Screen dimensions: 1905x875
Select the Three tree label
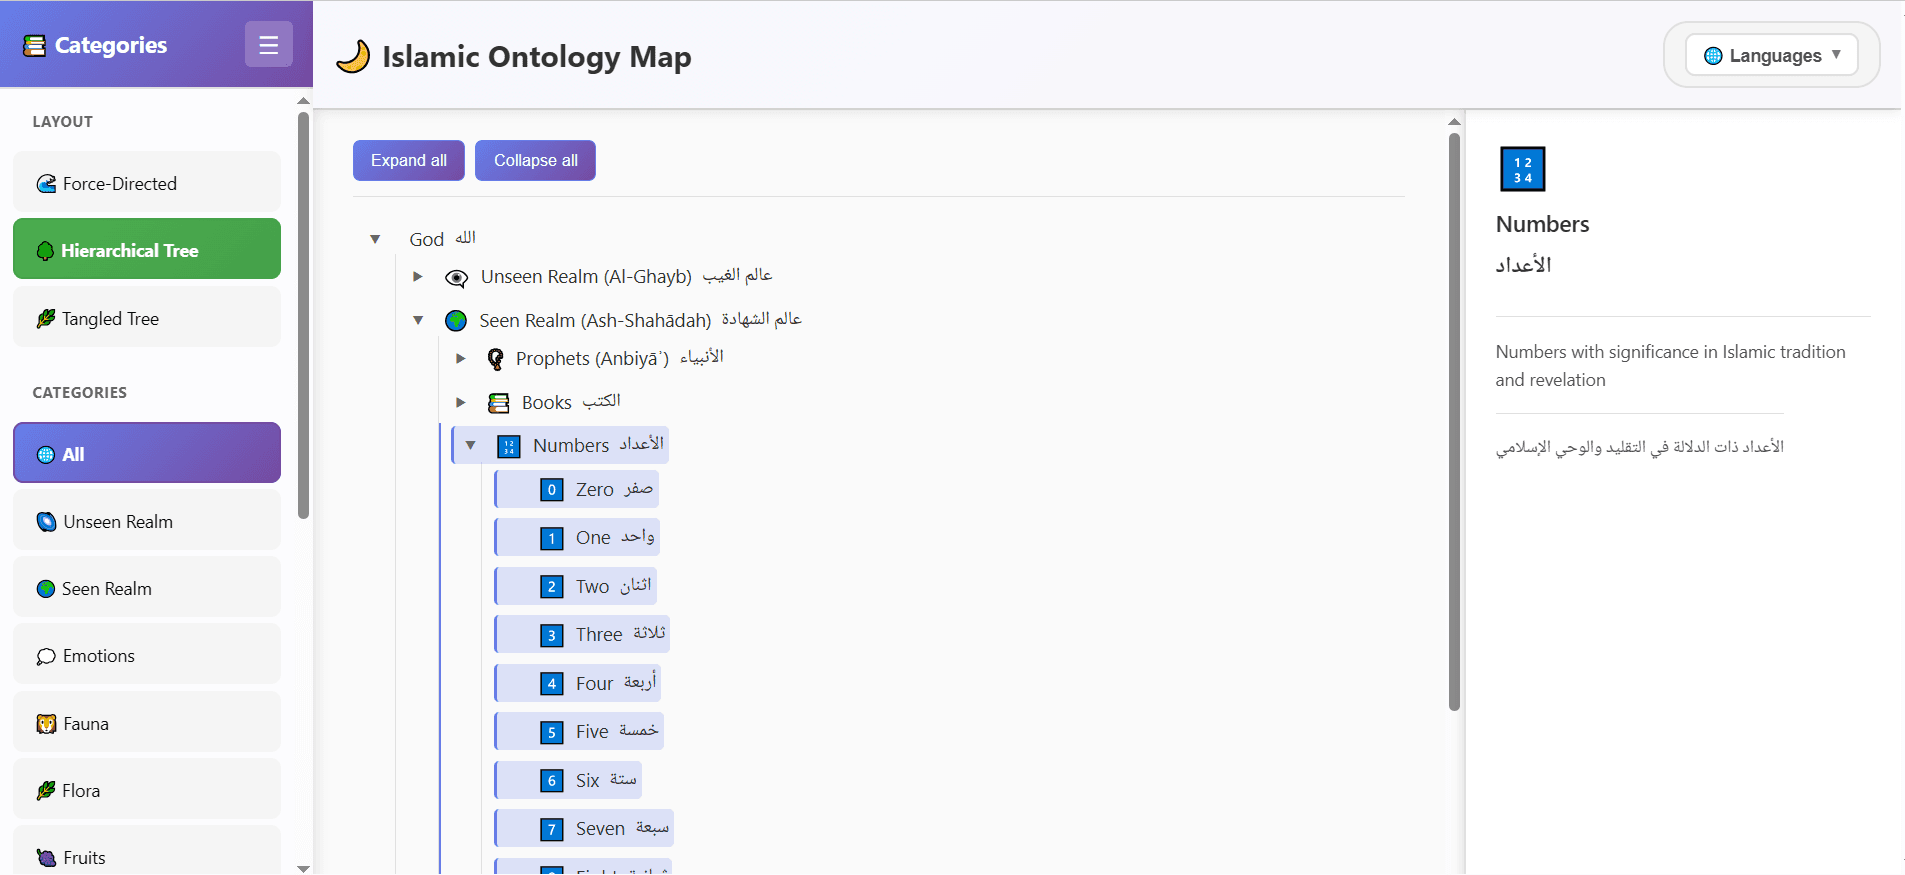[599, 635]
